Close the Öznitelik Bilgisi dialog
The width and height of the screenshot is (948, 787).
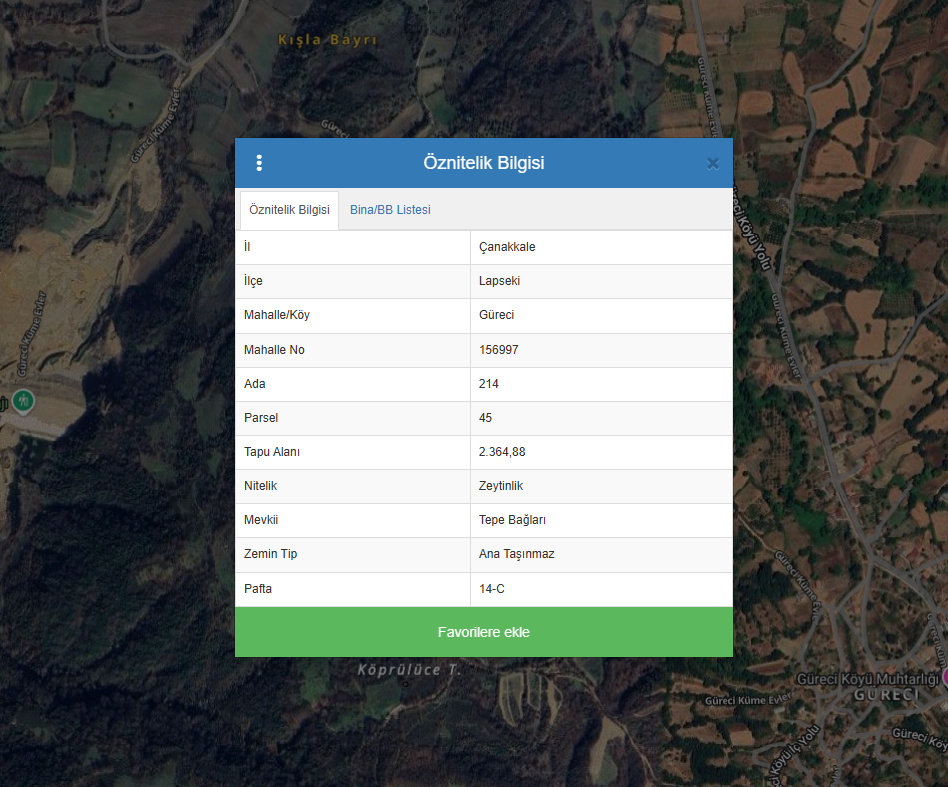coord(712,163)
